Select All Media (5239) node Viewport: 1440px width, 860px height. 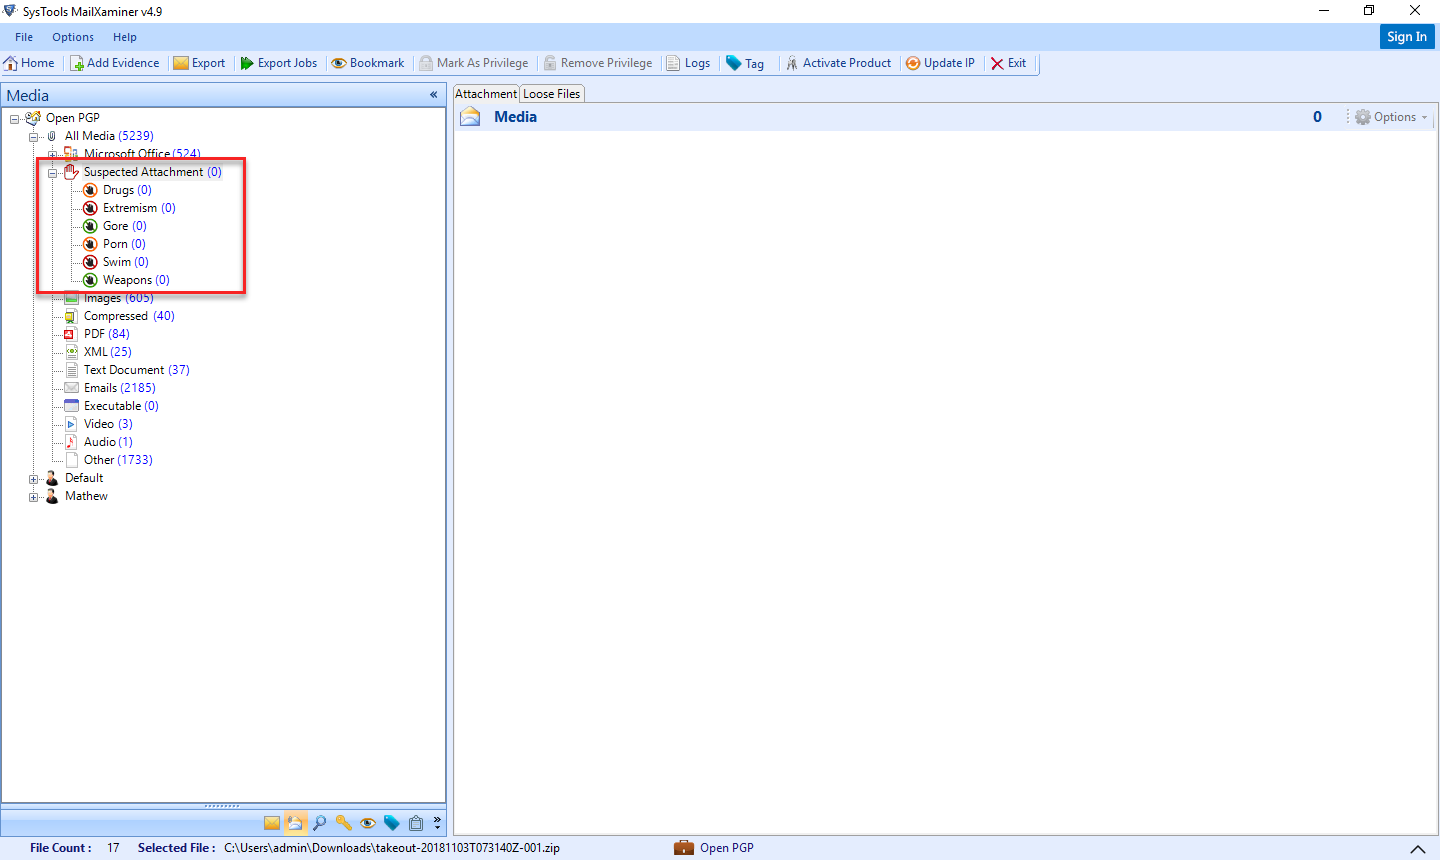tap(109, 136)
